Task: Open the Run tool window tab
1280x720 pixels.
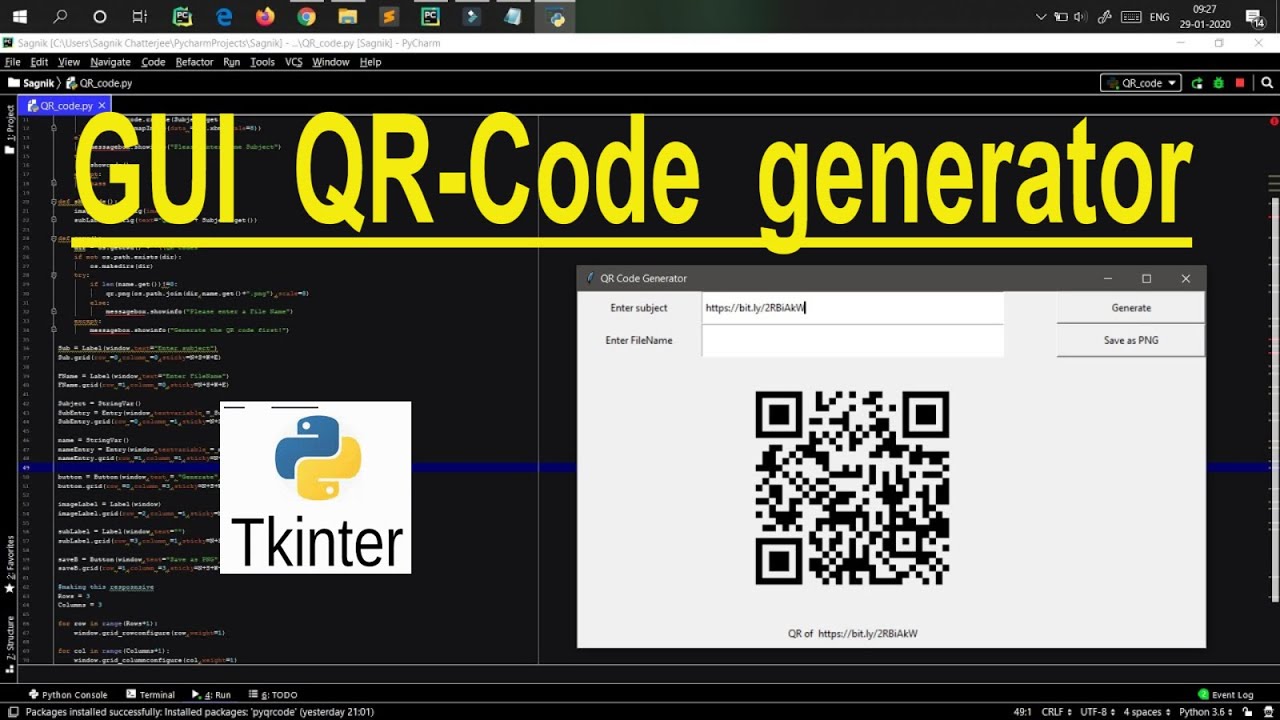Action: tap(210, 694)
